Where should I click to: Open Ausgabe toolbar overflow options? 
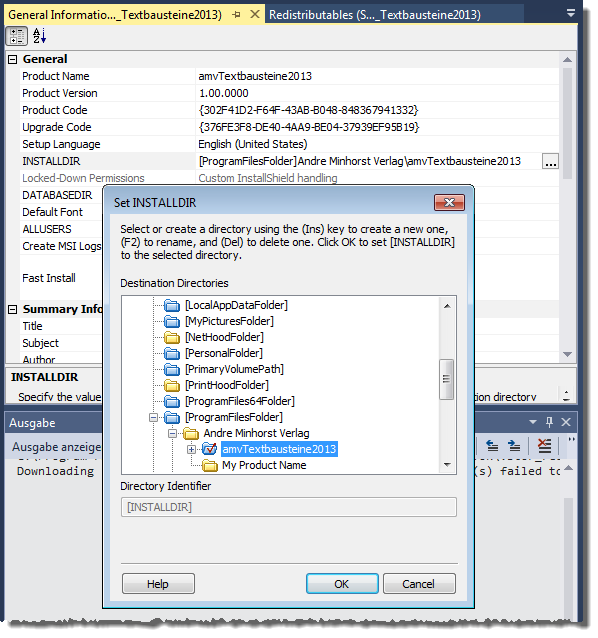572,439
